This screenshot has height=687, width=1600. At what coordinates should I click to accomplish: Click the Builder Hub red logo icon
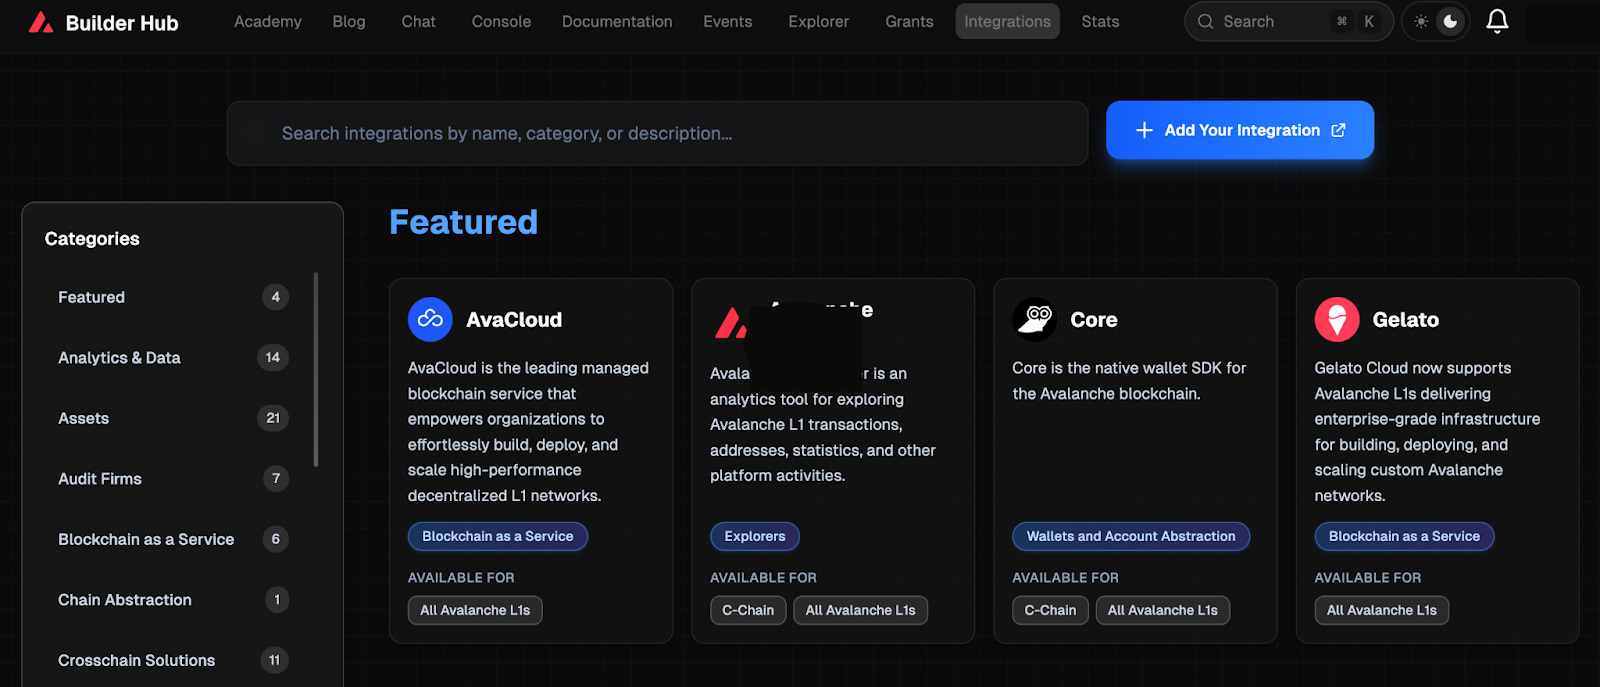[41, 22]
